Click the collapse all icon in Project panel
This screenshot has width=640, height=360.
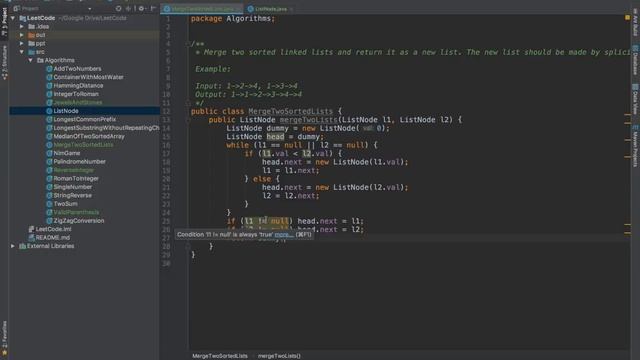(129, 8)
